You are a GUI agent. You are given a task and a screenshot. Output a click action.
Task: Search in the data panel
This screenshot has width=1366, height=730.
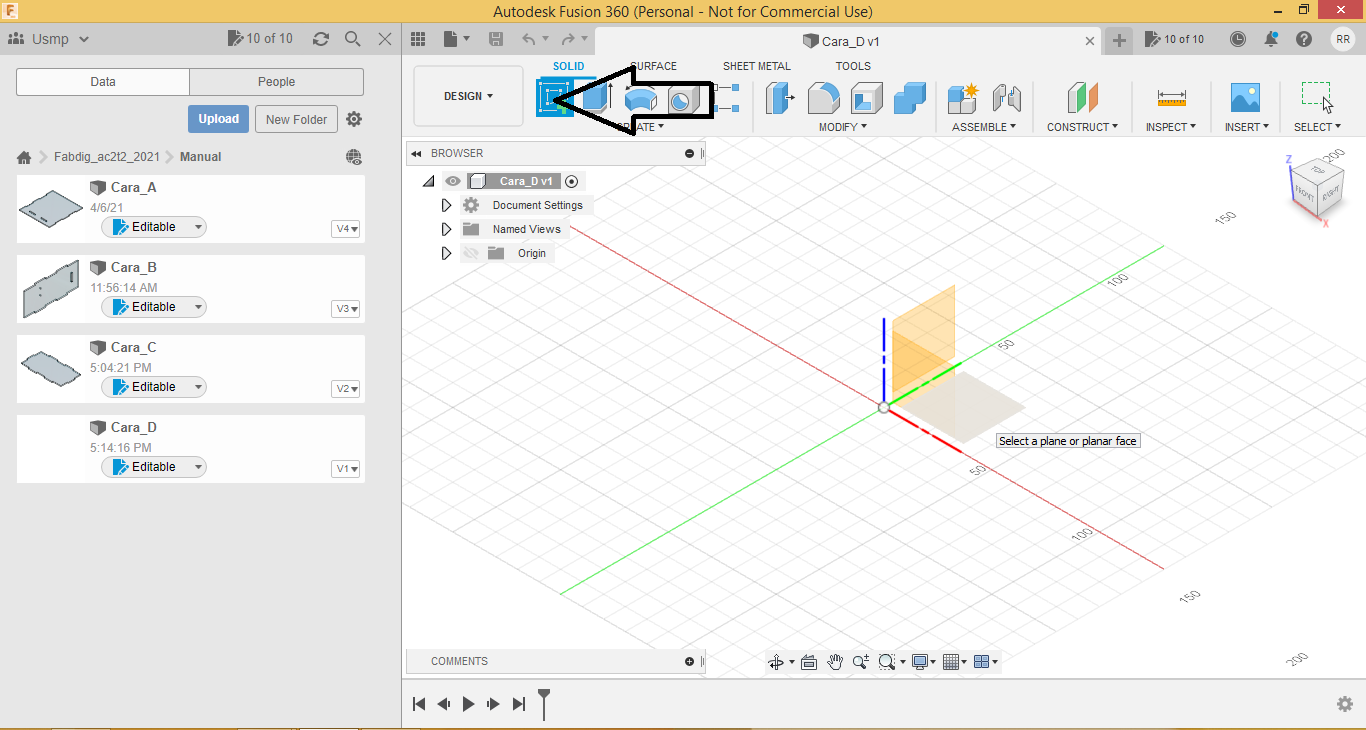pos(353,39)
